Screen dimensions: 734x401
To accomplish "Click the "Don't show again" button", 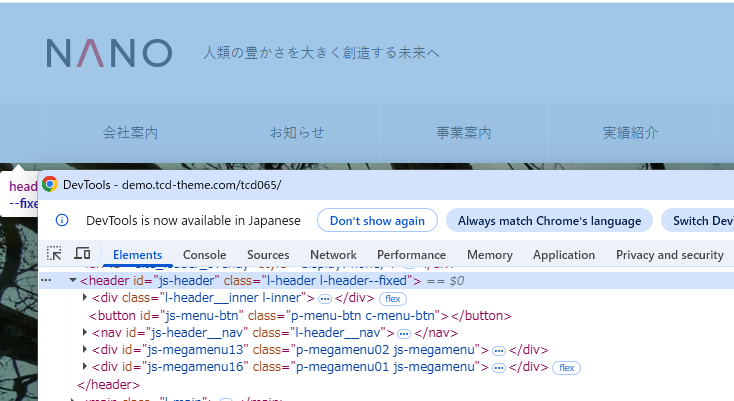I will (x=377, y=220).
